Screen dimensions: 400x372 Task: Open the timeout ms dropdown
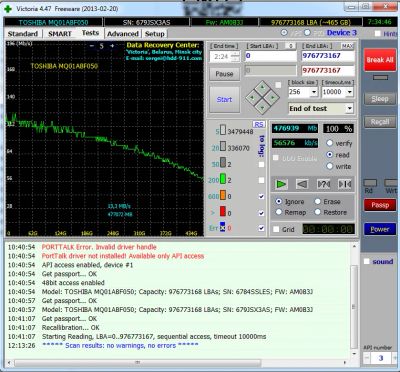[x=349, y=92]
